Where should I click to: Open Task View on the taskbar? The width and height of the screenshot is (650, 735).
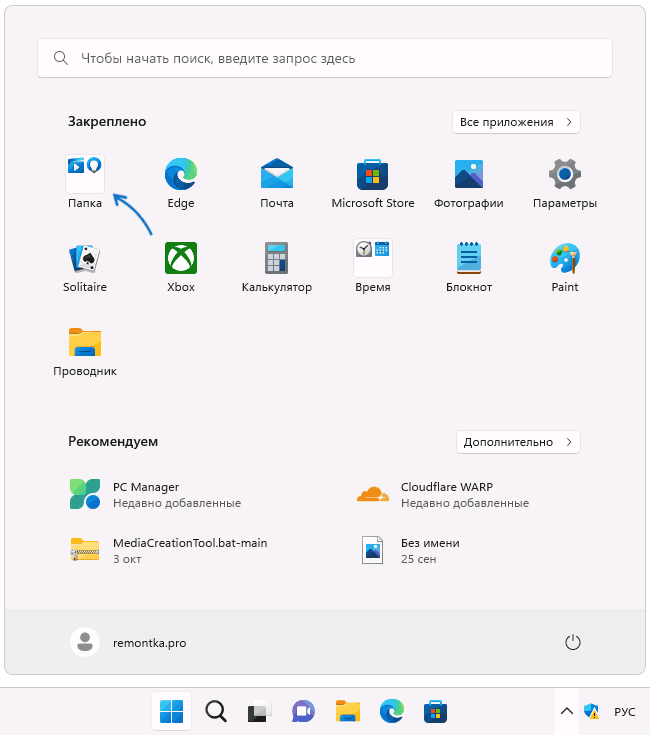[x=259, y=711]
